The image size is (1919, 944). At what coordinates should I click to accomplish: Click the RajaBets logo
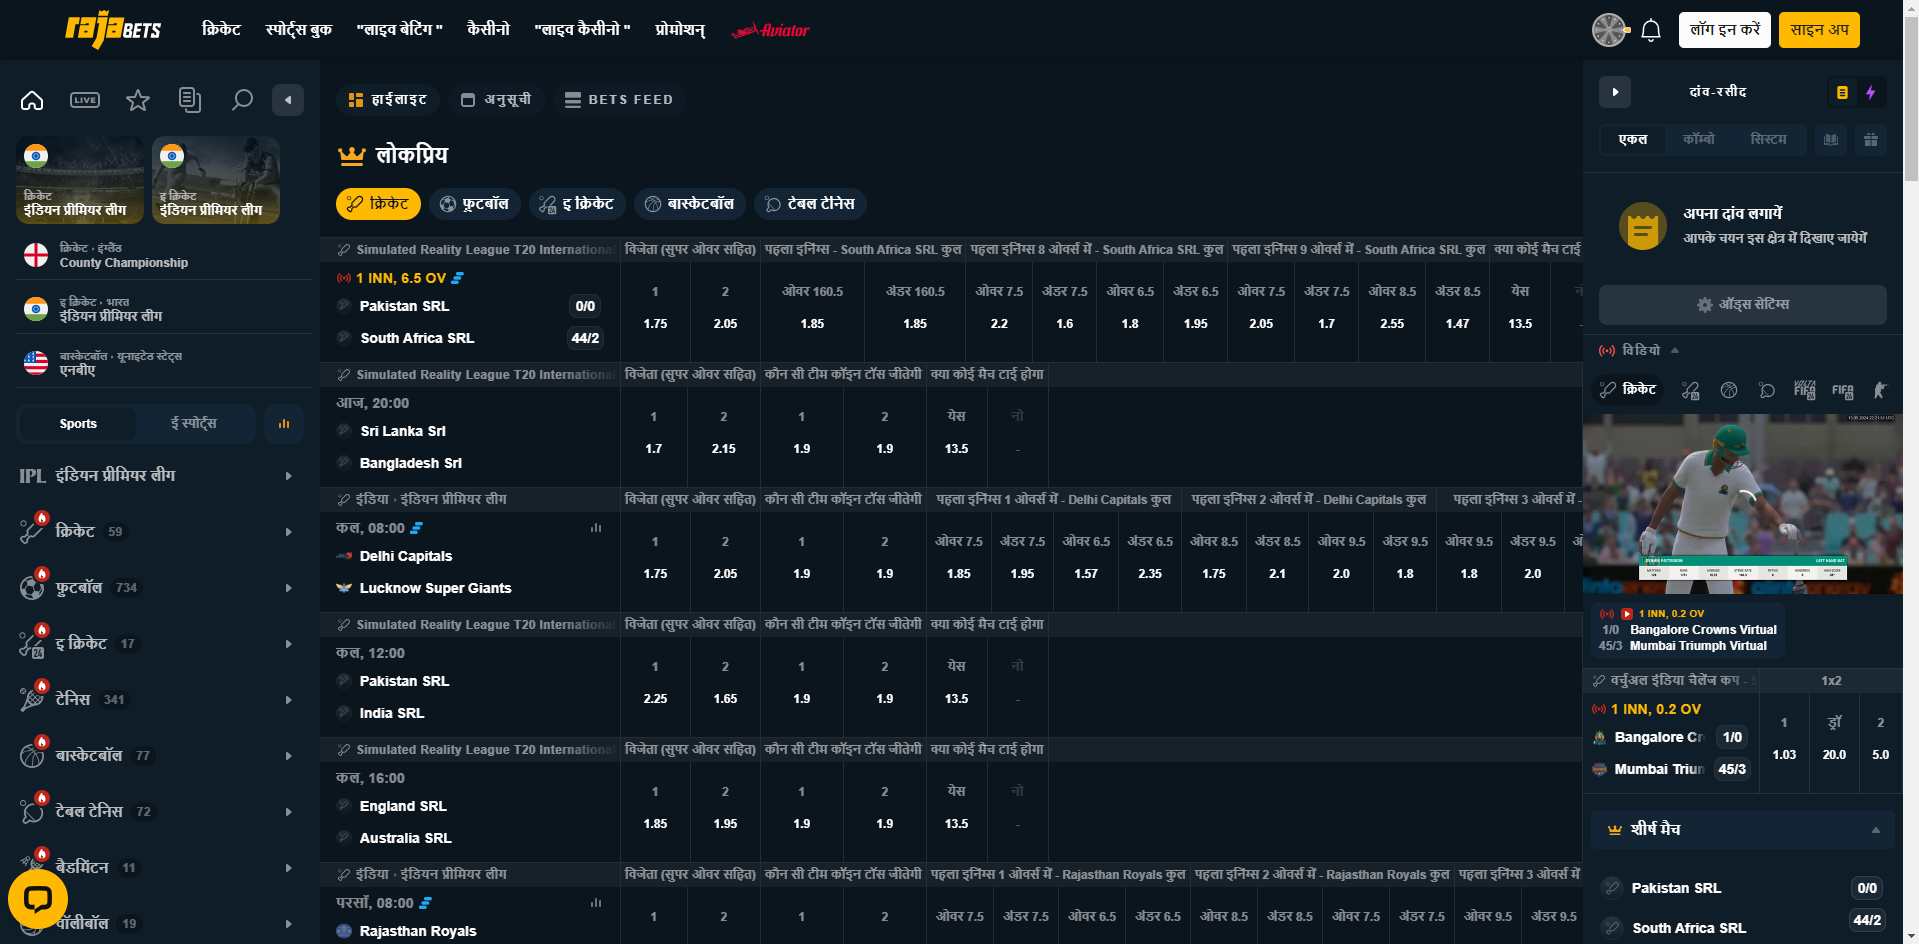(x=113, y=30)
